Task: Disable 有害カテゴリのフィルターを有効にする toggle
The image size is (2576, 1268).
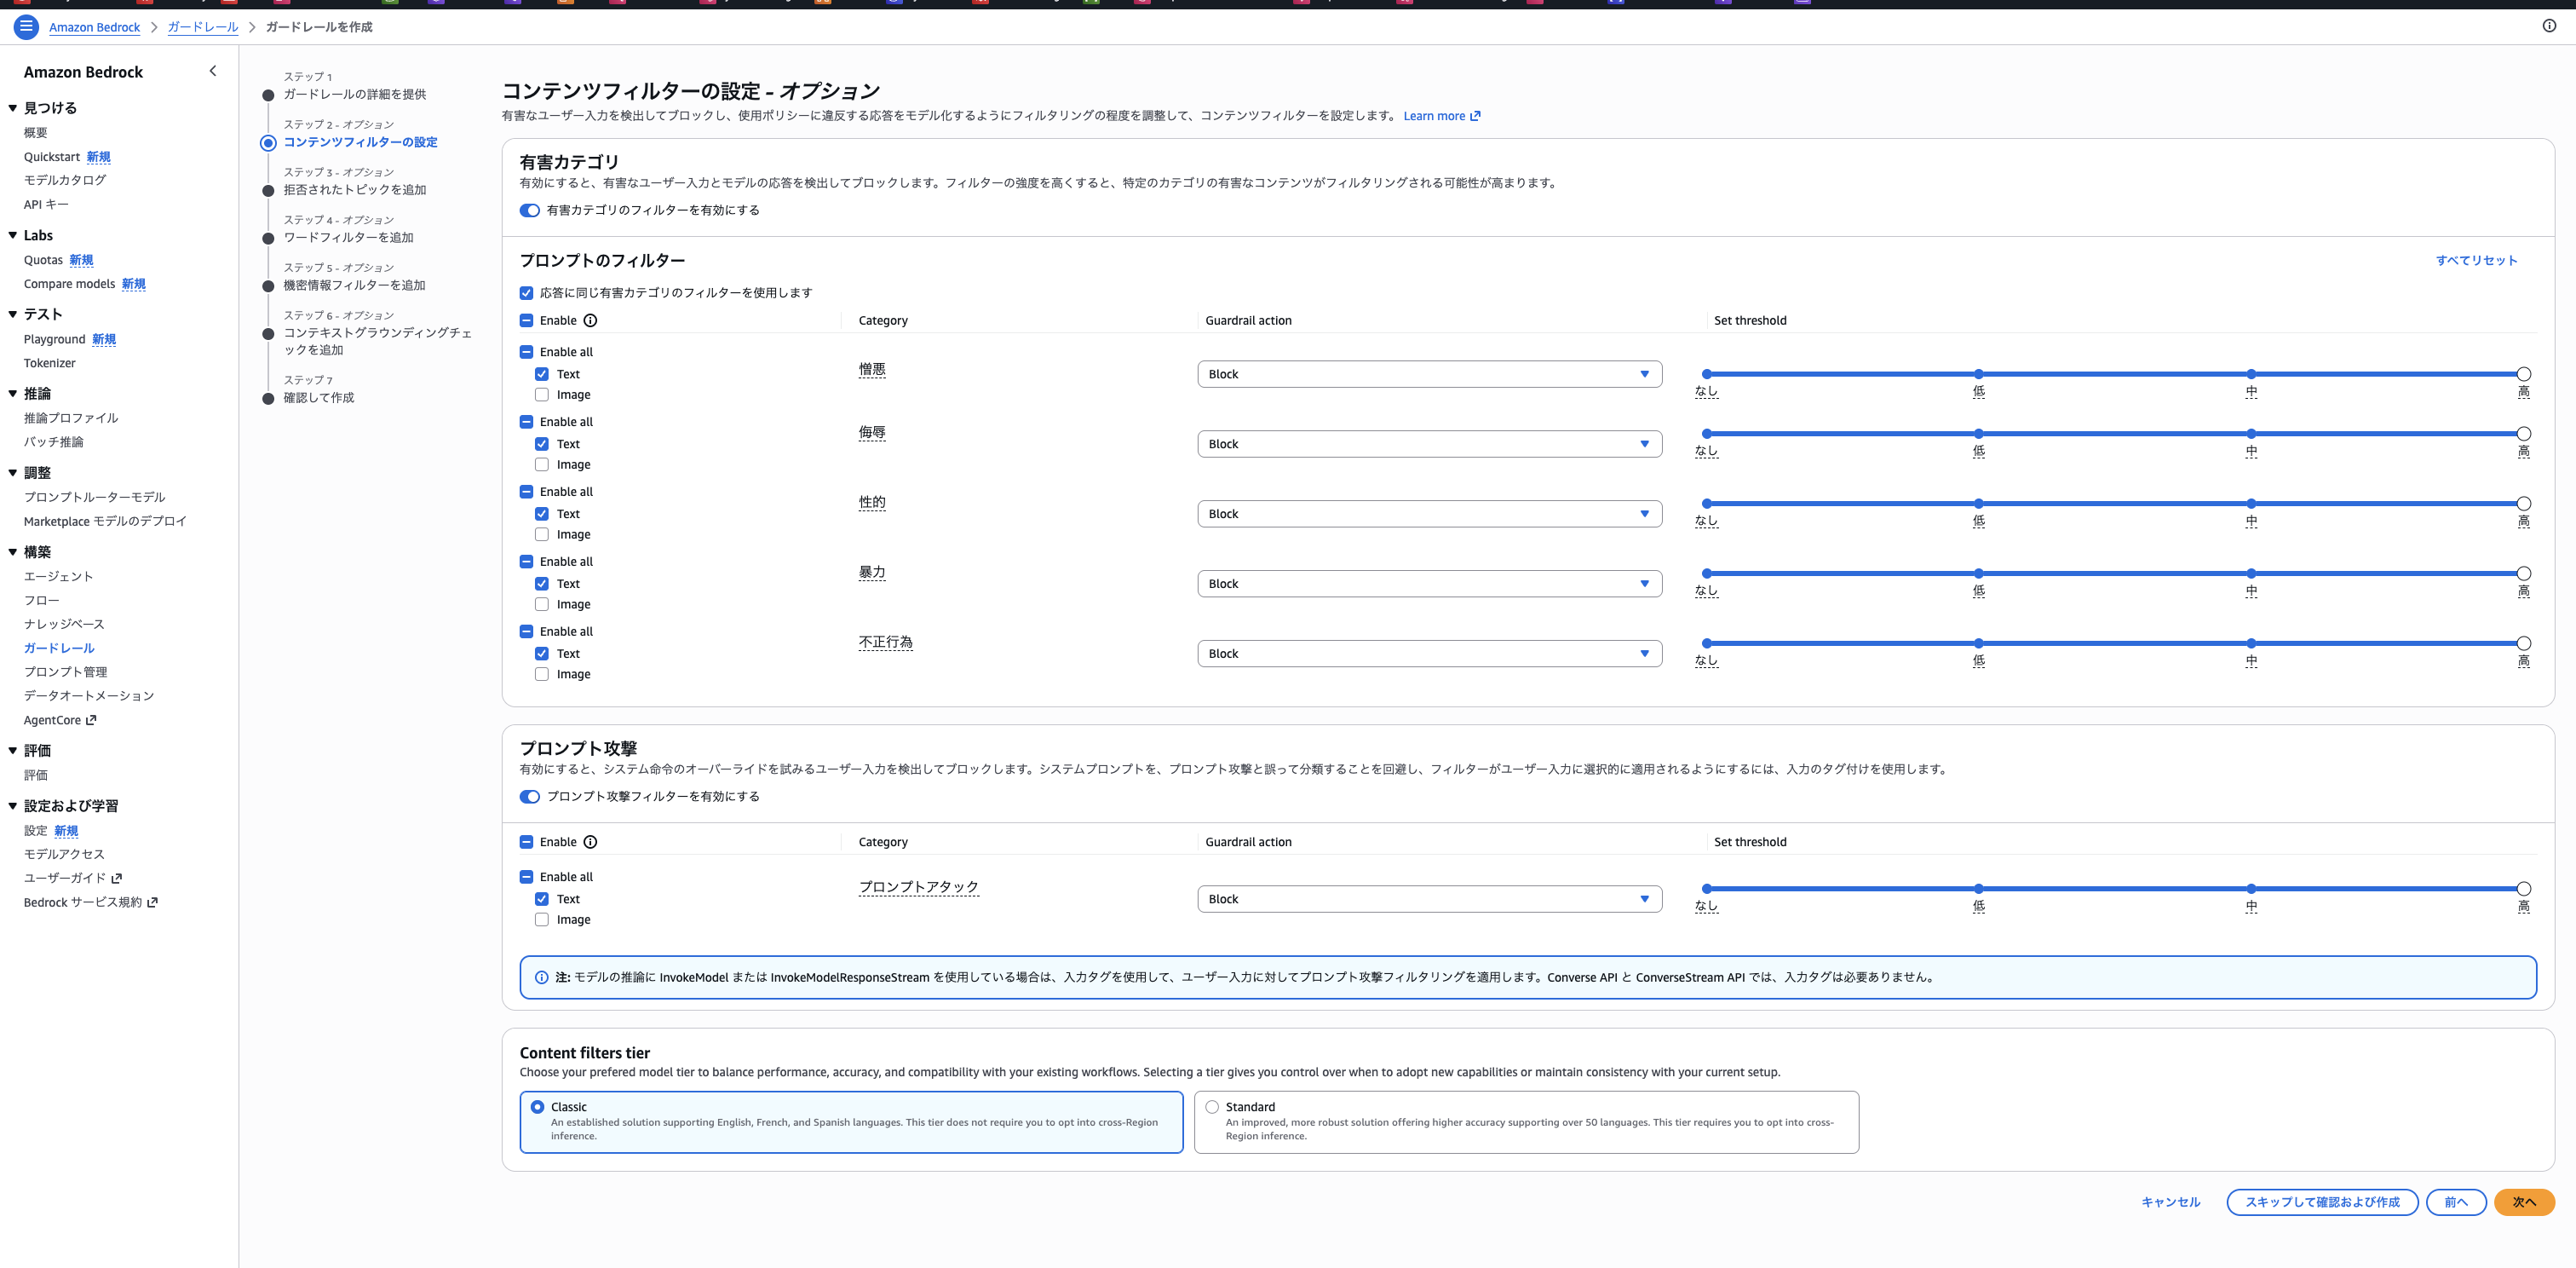Action: coord(529,210)
